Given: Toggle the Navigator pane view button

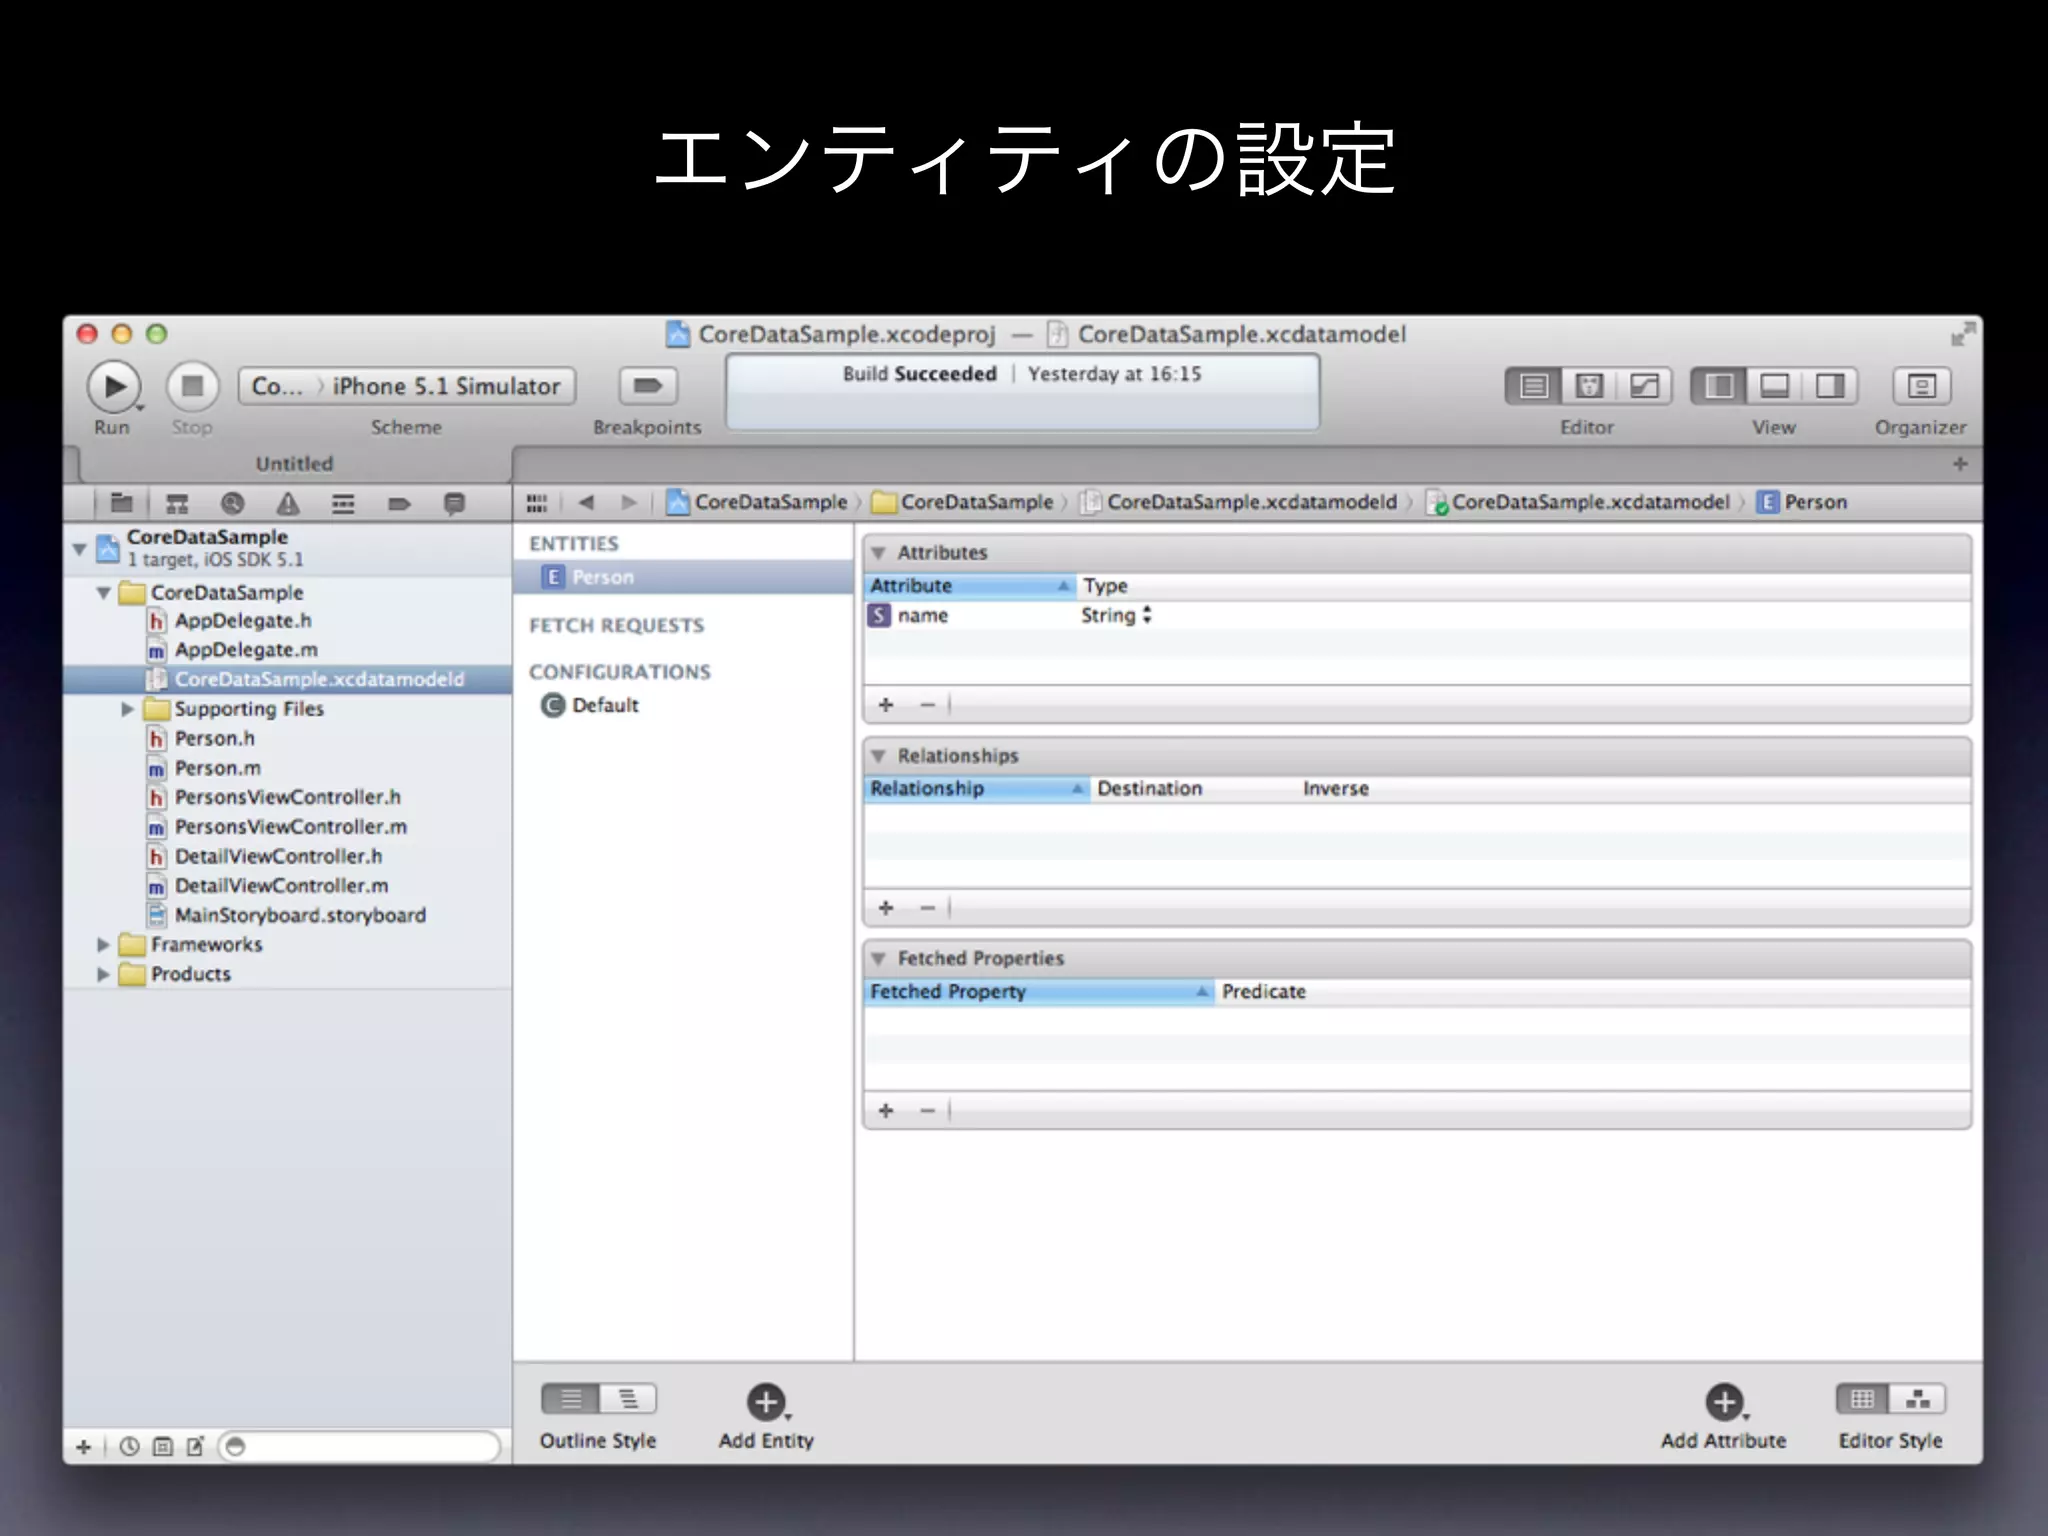Looking at the screenshot, I should coord(1719,386).
